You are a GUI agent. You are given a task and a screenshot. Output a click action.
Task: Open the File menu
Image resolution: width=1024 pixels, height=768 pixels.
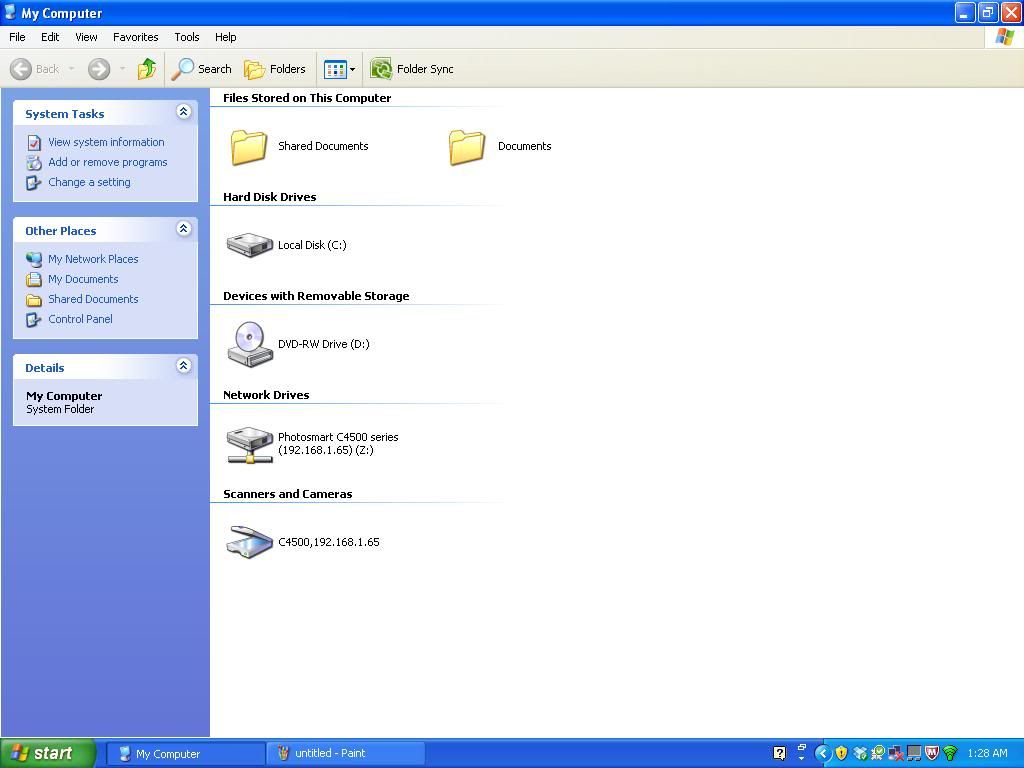coord(17,37)
